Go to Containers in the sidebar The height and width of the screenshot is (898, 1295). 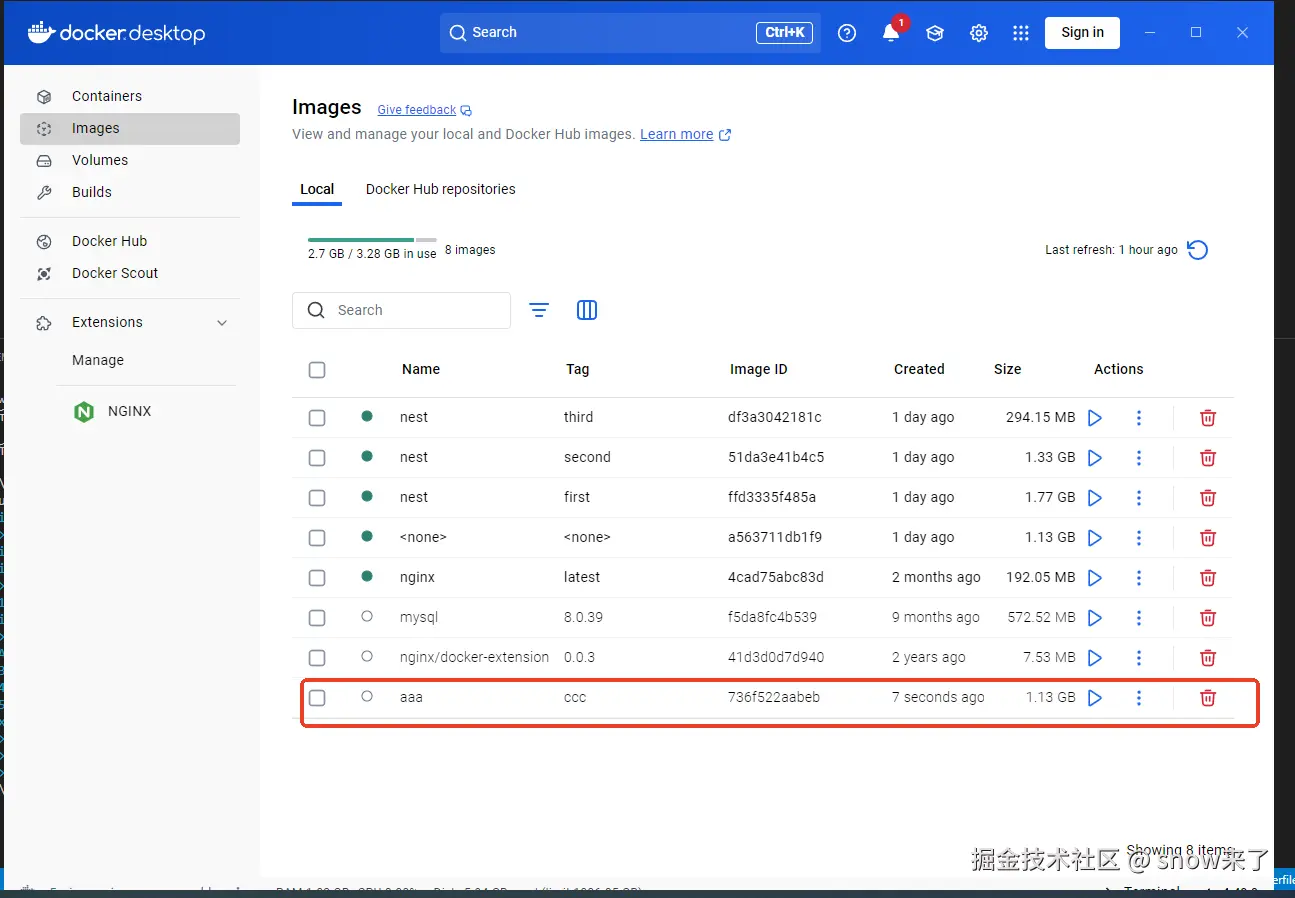pos(130,97)
